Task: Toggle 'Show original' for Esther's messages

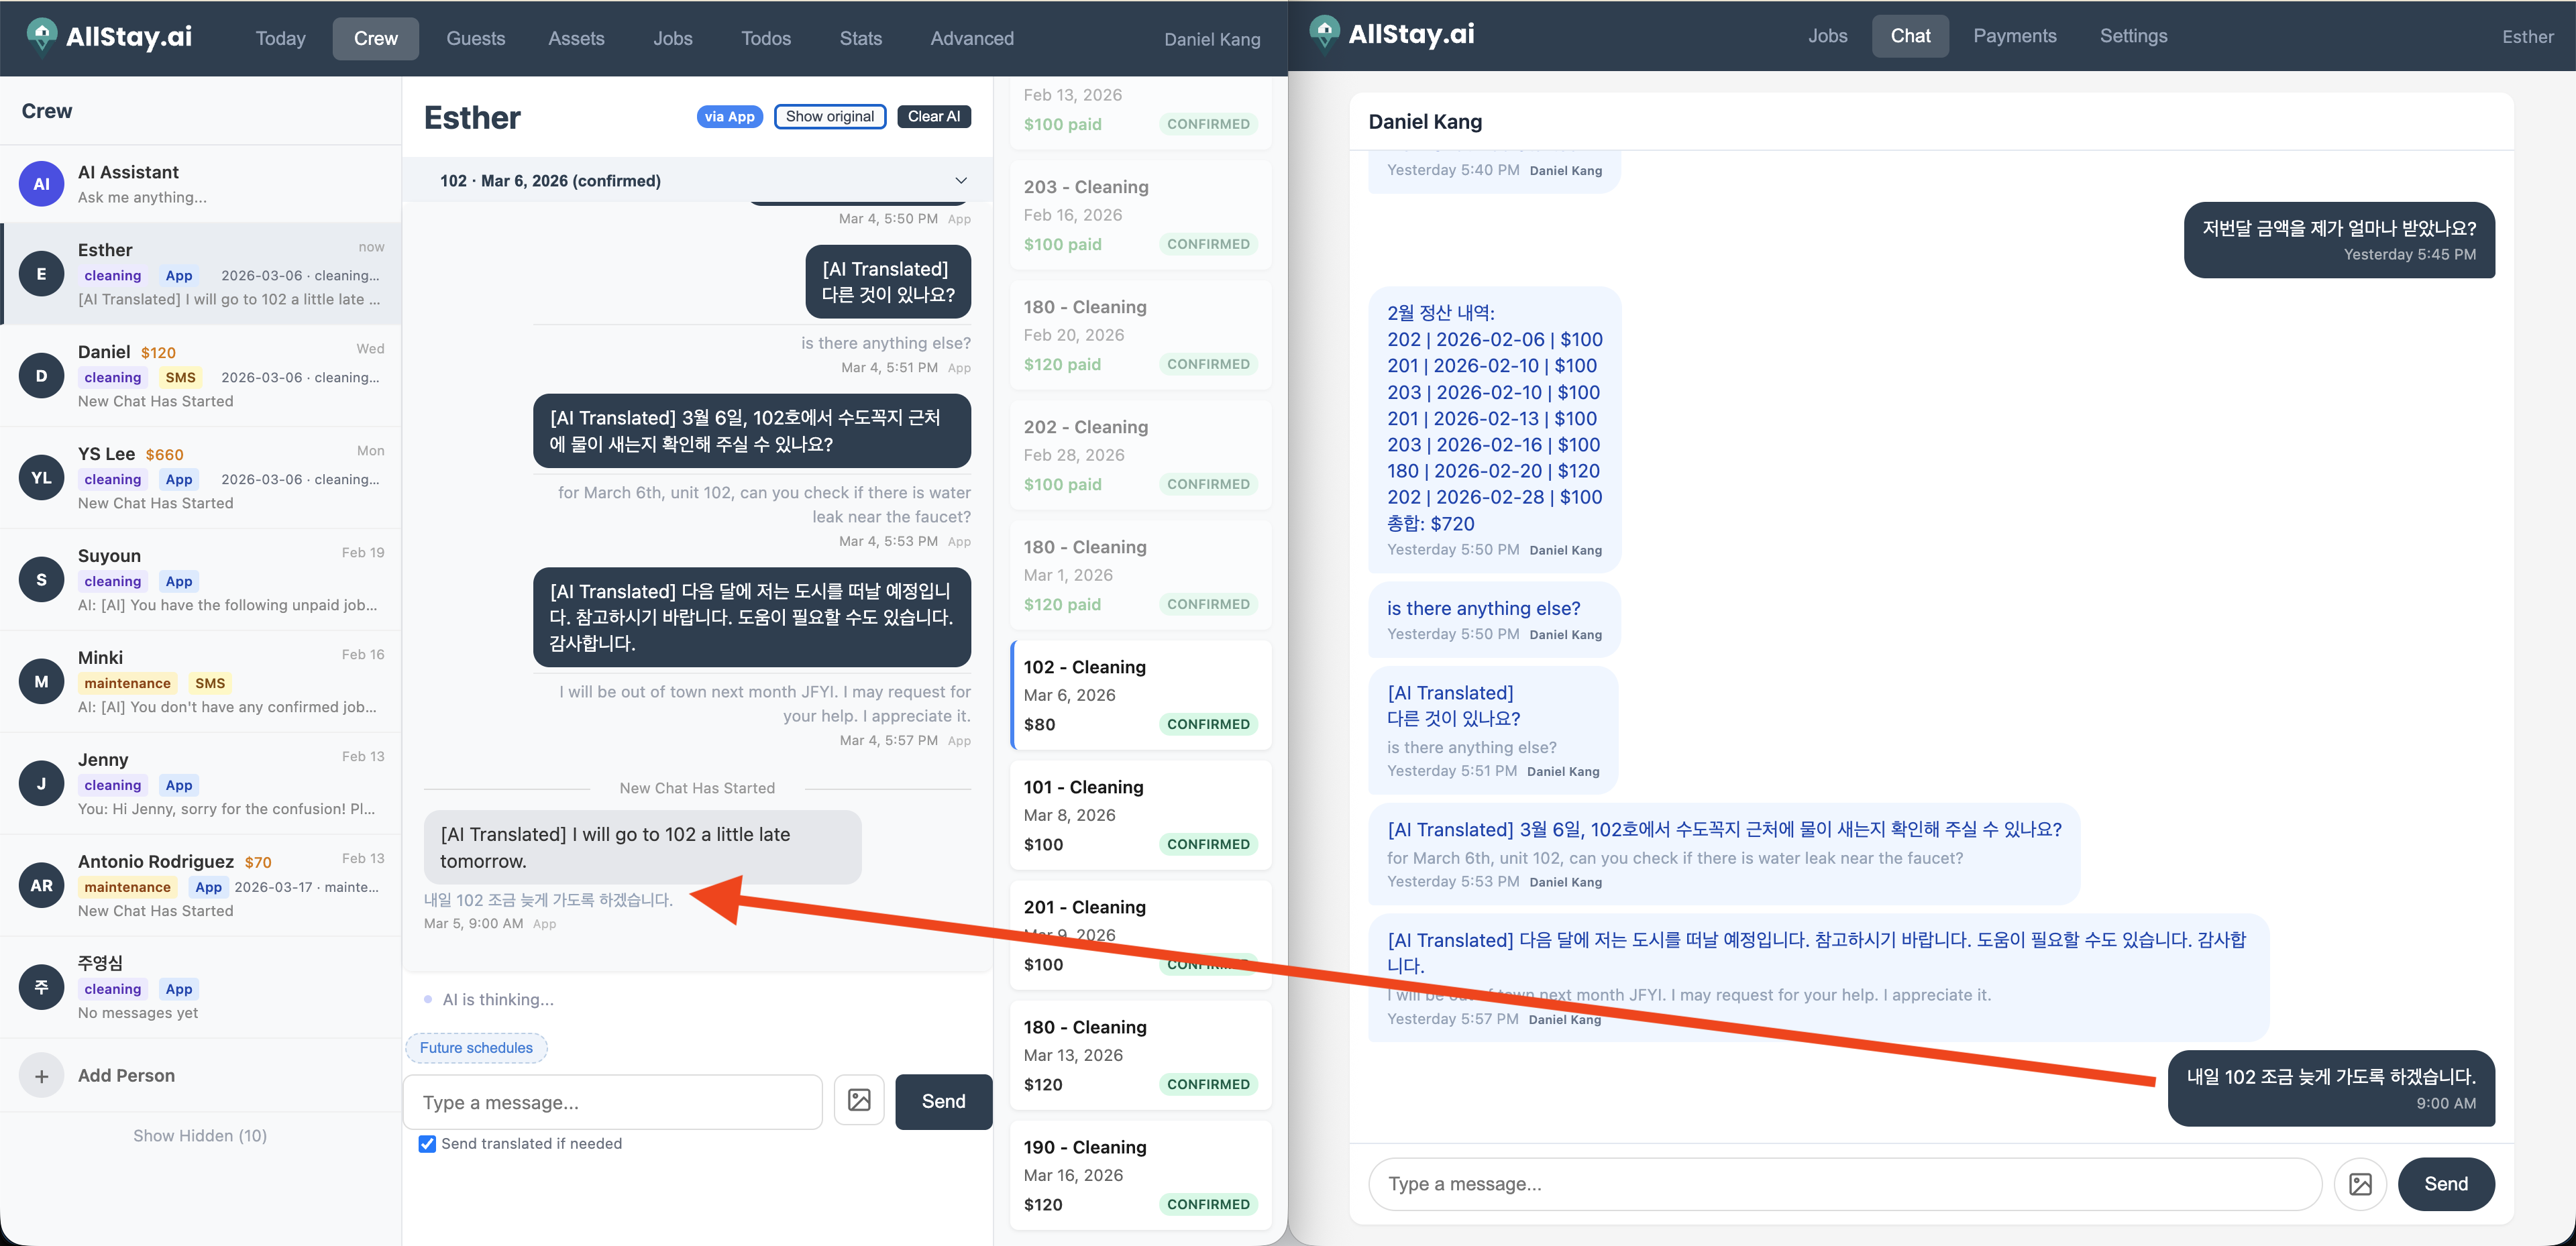Action: (830, 116)
